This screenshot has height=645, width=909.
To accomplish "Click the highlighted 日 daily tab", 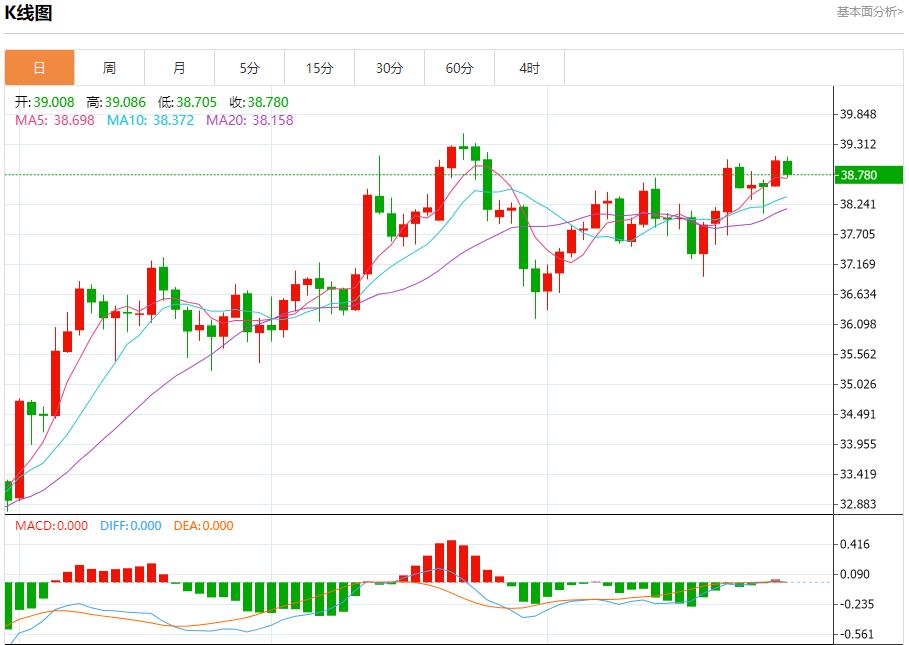I will pos(39,67).
